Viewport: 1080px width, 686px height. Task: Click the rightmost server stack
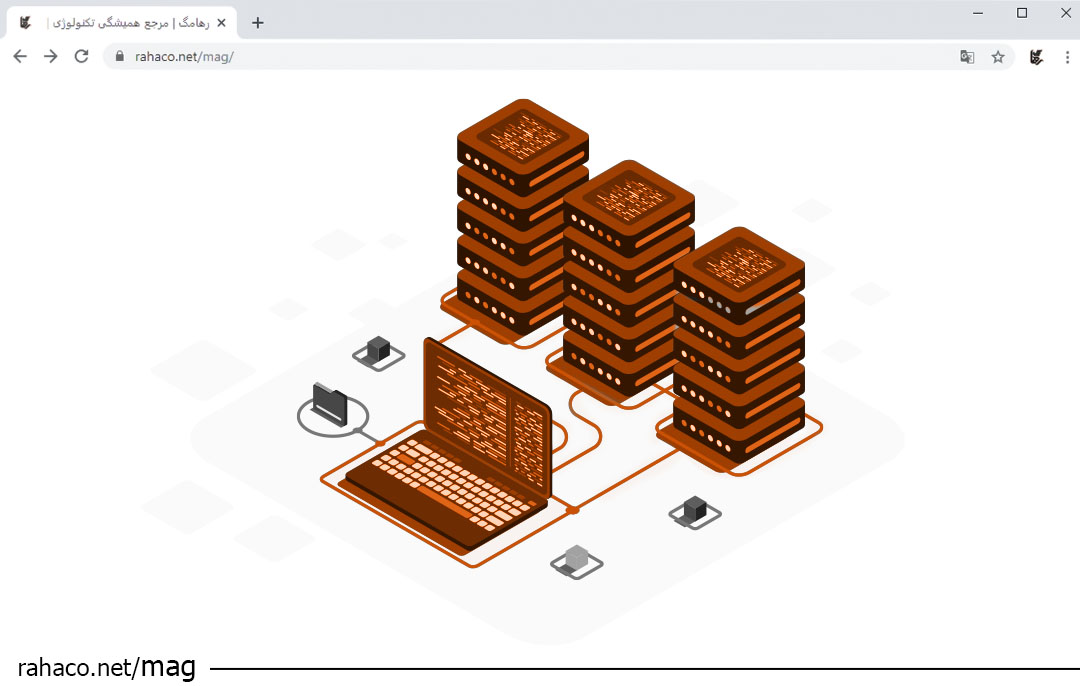(738, 350)
